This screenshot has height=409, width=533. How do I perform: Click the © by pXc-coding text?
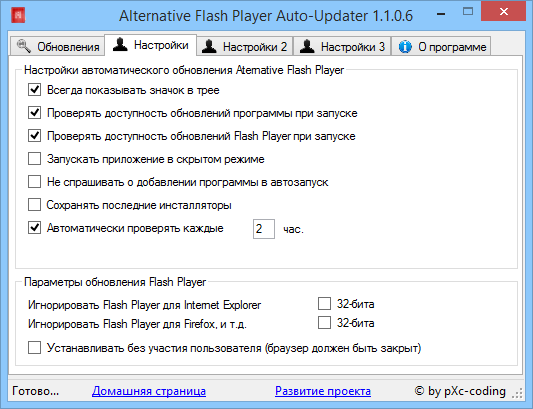point(460,391)
